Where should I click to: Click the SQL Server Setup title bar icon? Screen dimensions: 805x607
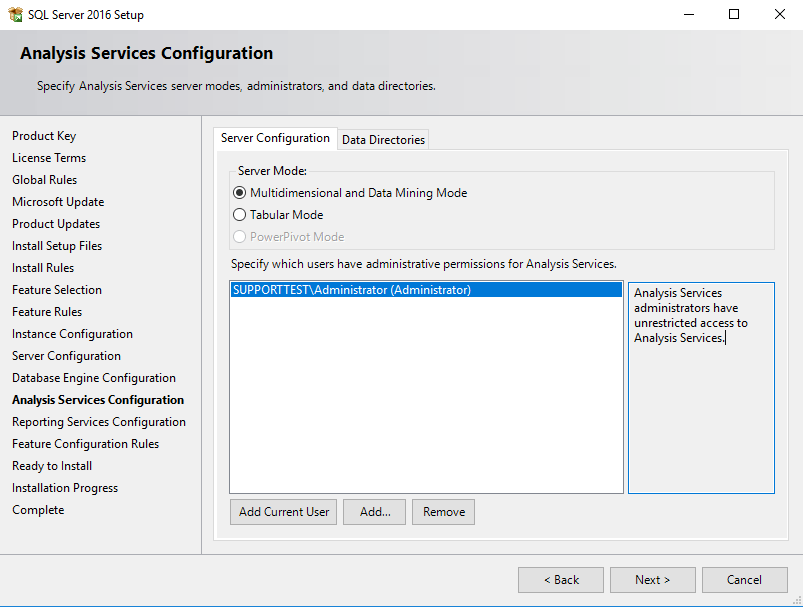click(16, 14)
